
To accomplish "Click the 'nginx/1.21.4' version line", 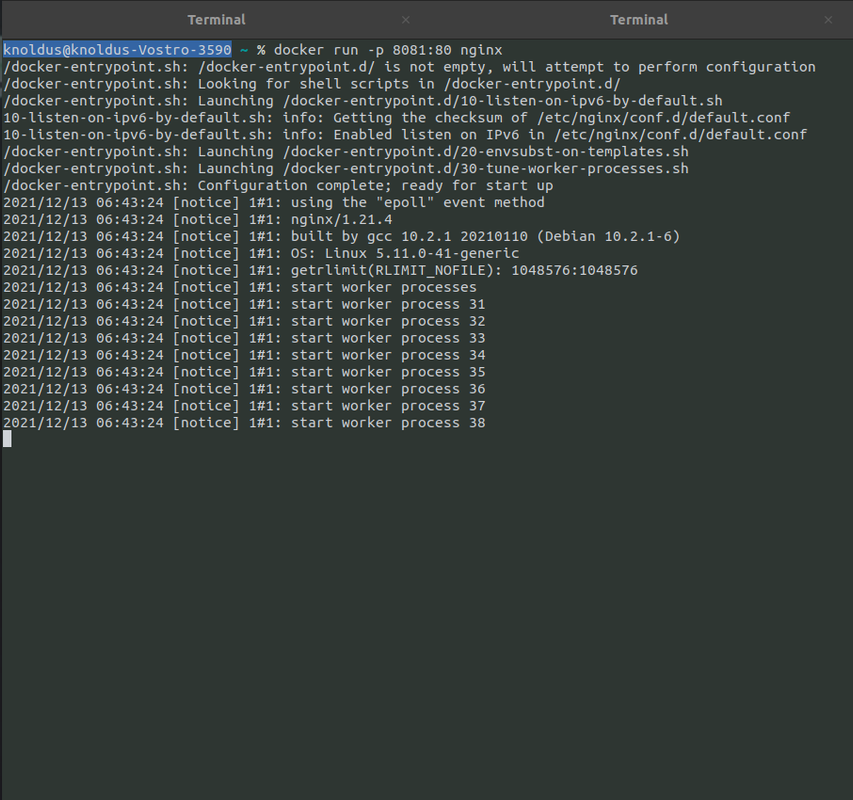I will tap(197, 219).
